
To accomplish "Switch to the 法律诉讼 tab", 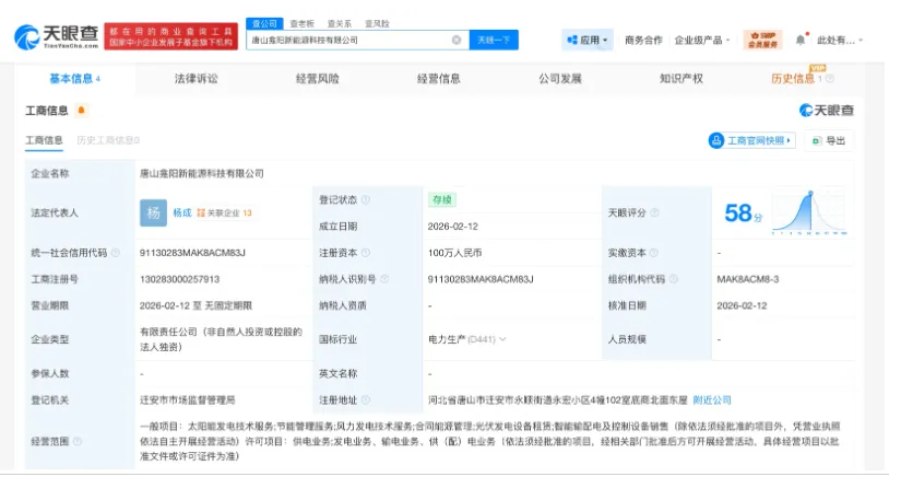I will click(195, 78).
